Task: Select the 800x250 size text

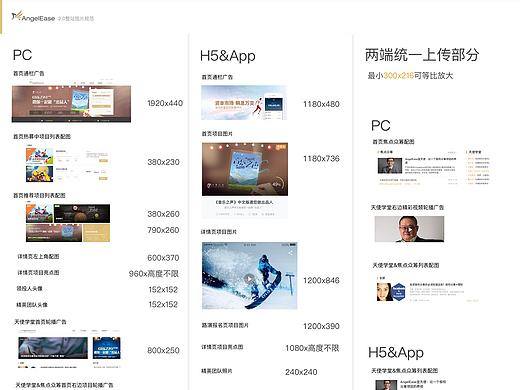Action: (163, 350)
